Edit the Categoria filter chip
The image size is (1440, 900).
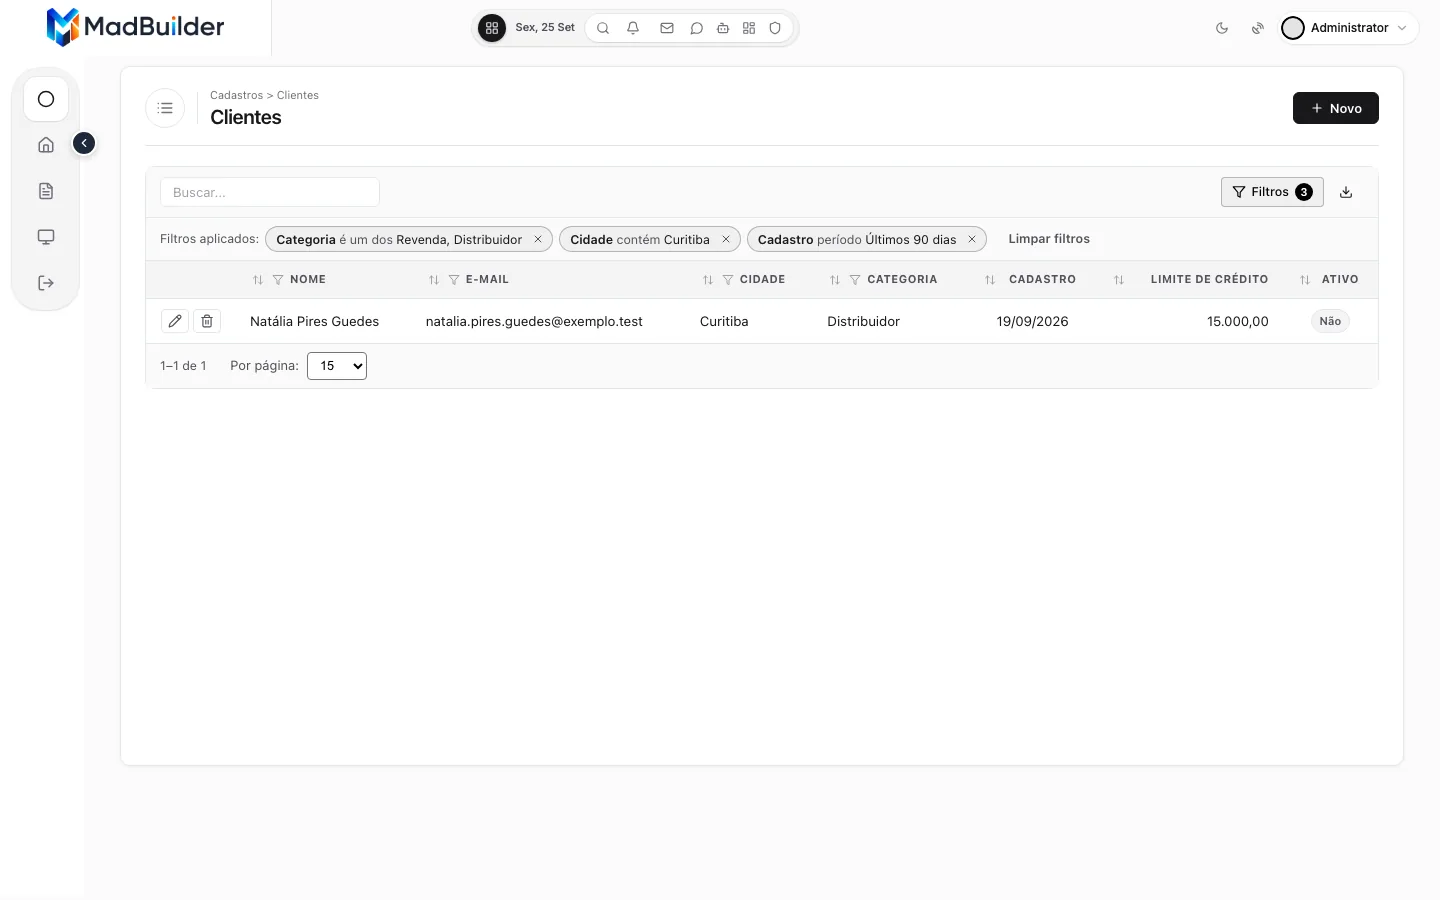point(399,239)
